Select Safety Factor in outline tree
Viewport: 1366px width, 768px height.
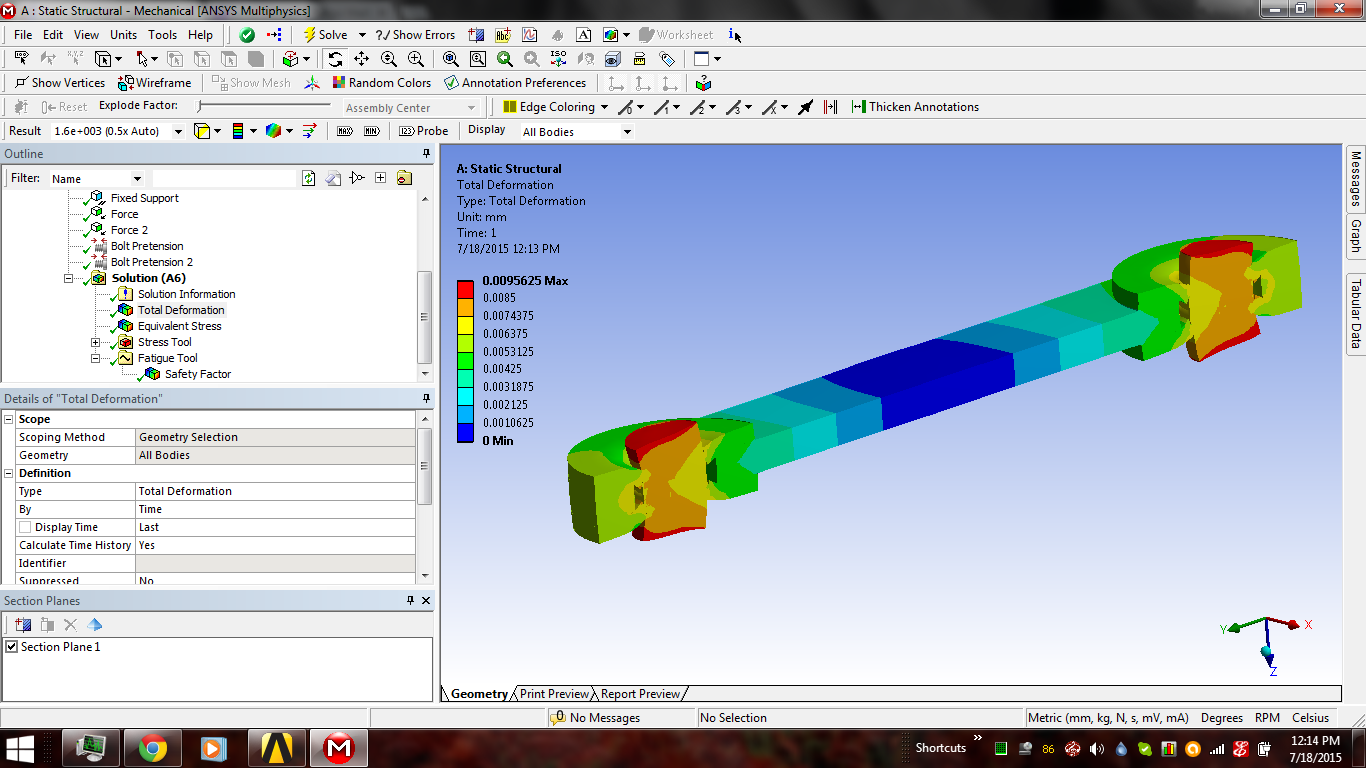coord(198,374)
